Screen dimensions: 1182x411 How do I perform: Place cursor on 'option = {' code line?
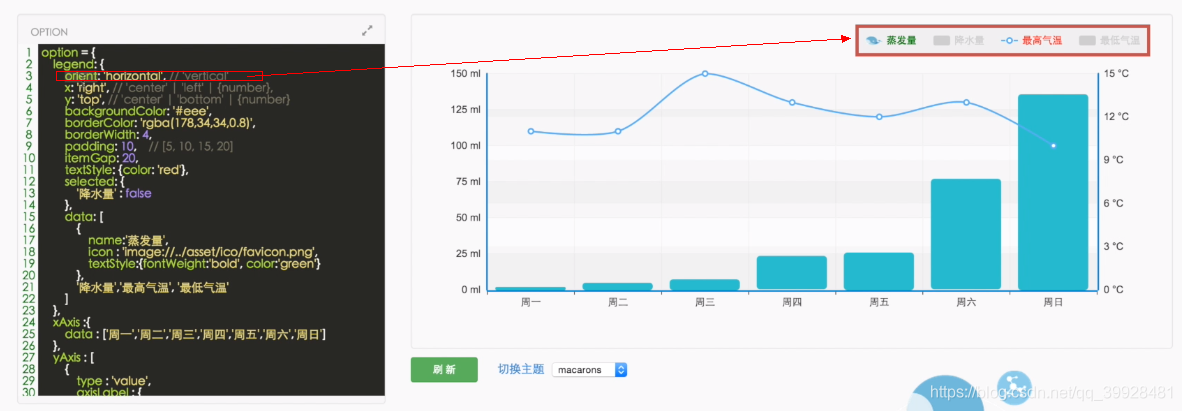tap(68, 53)
